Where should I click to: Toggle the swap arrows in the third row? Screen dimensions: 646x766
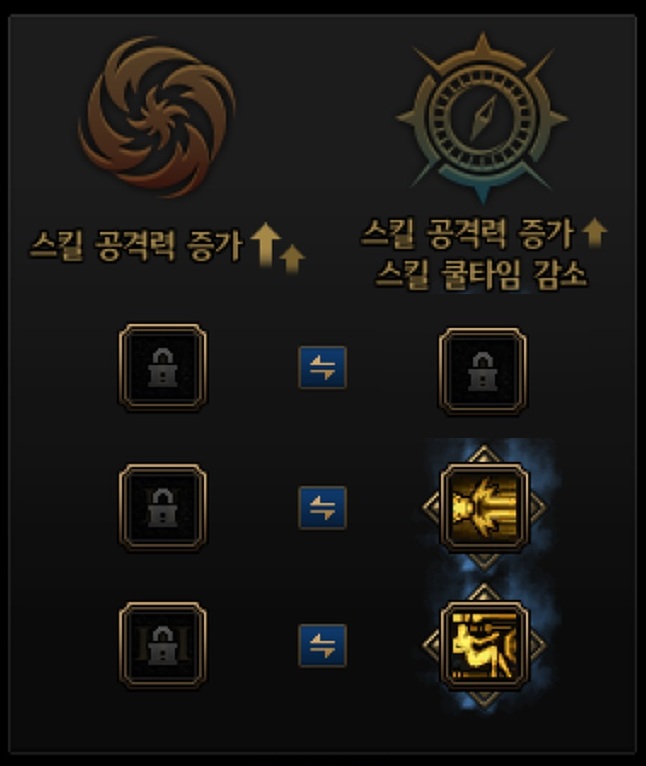click(323, 645)
